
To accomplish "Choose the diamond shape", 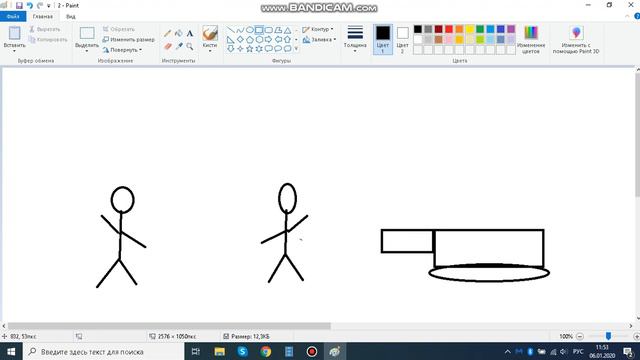I will (240, 40).
